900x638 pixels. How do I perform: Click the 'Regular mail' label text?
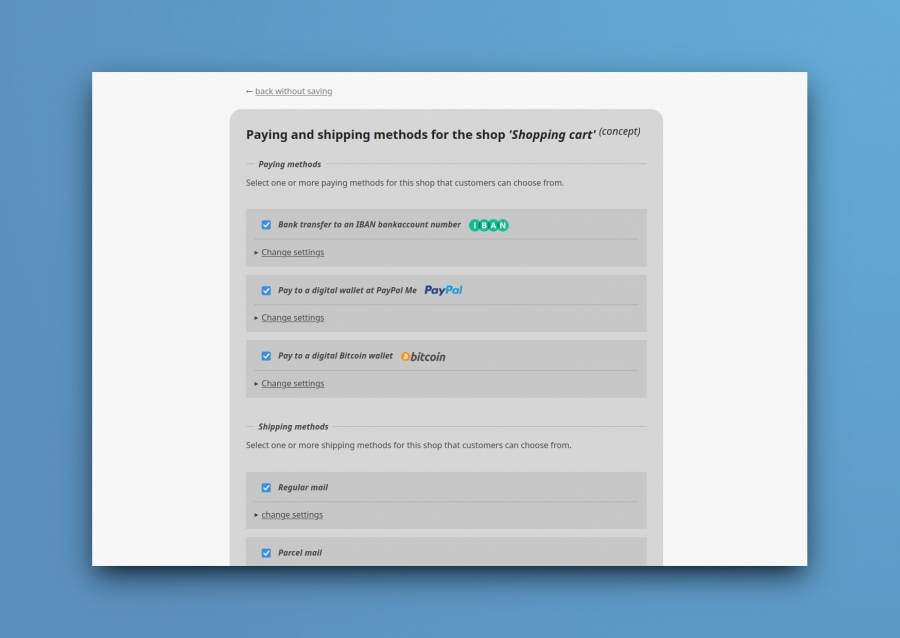pyautogui.click(x=302, y=488)
